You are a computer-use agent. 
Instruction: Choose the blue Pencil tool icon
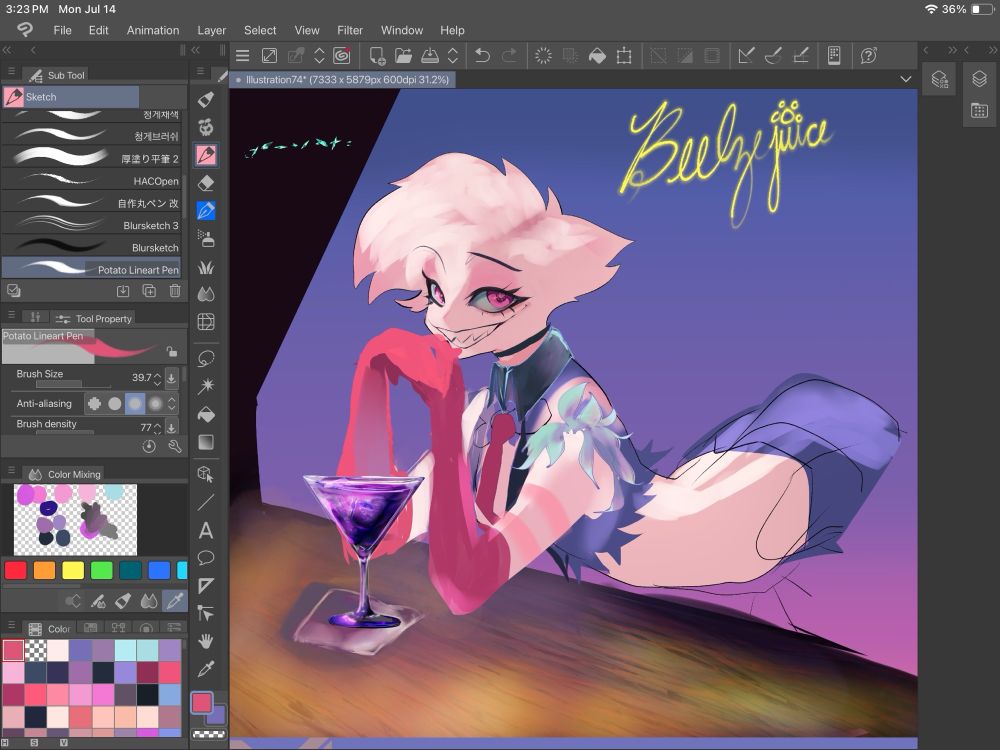coord(206,211)
